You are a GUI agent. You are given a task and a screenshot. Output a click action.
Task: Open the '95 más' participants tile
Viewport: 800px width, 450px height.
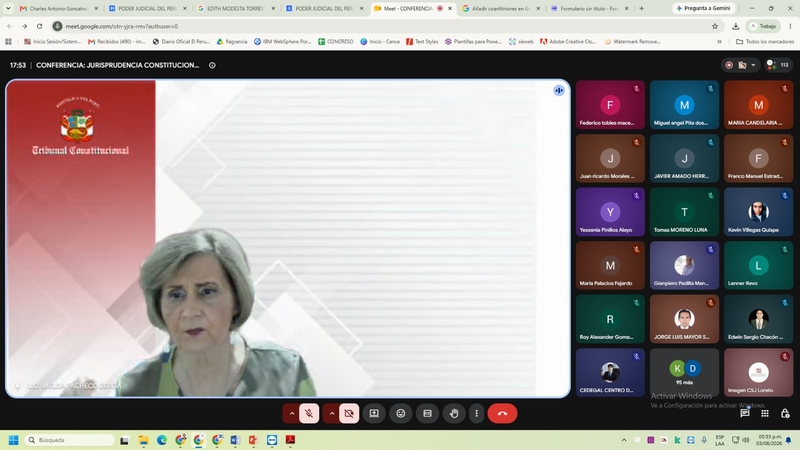coord(684,372)
